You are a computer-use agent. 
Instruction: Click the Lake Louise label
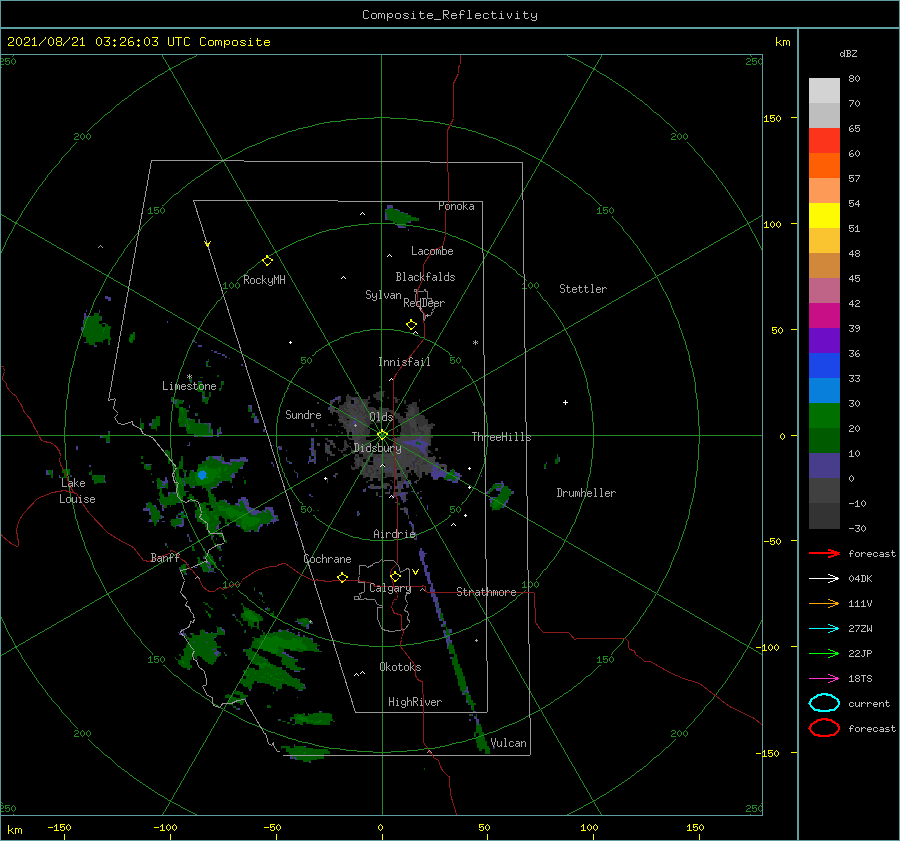[x=77, y=491]
